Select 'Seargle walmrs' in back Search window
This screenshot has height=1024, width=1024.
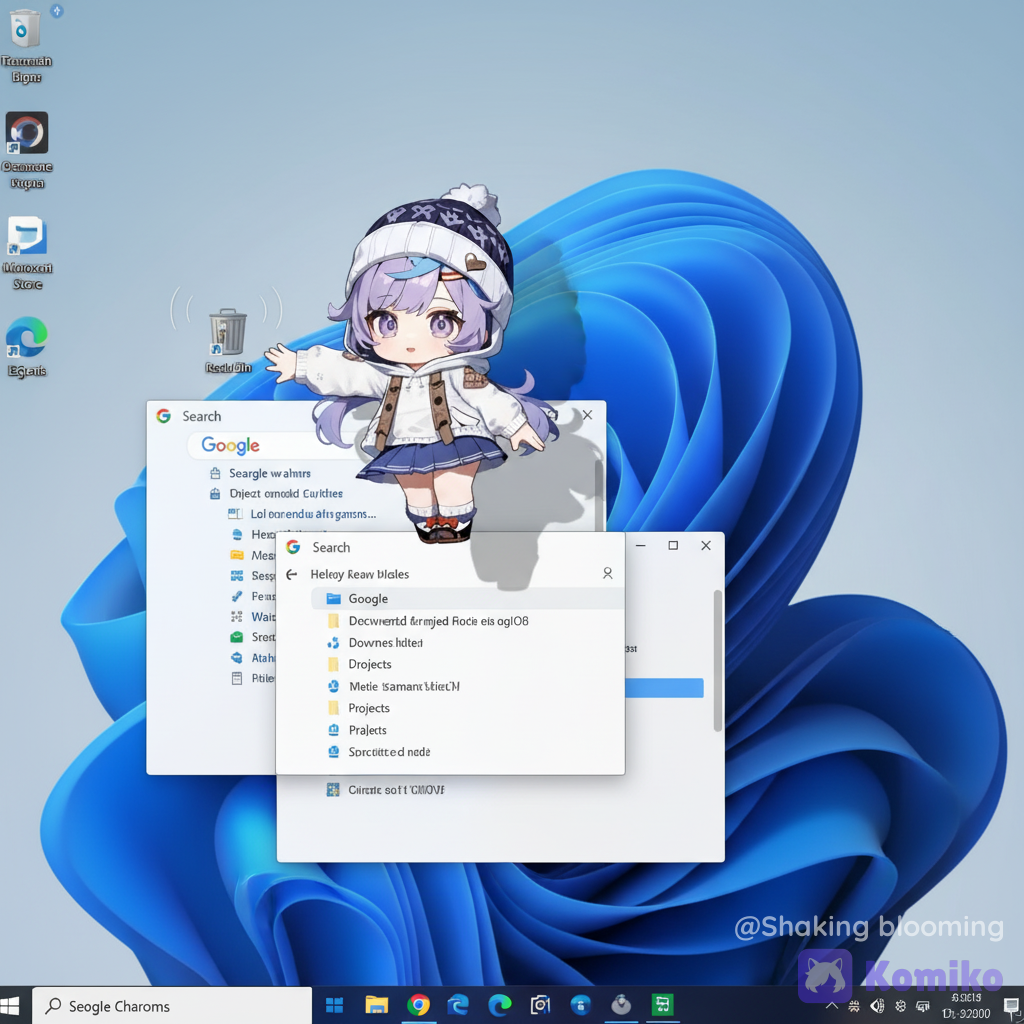pyautogui.click(x=260, y=473)
